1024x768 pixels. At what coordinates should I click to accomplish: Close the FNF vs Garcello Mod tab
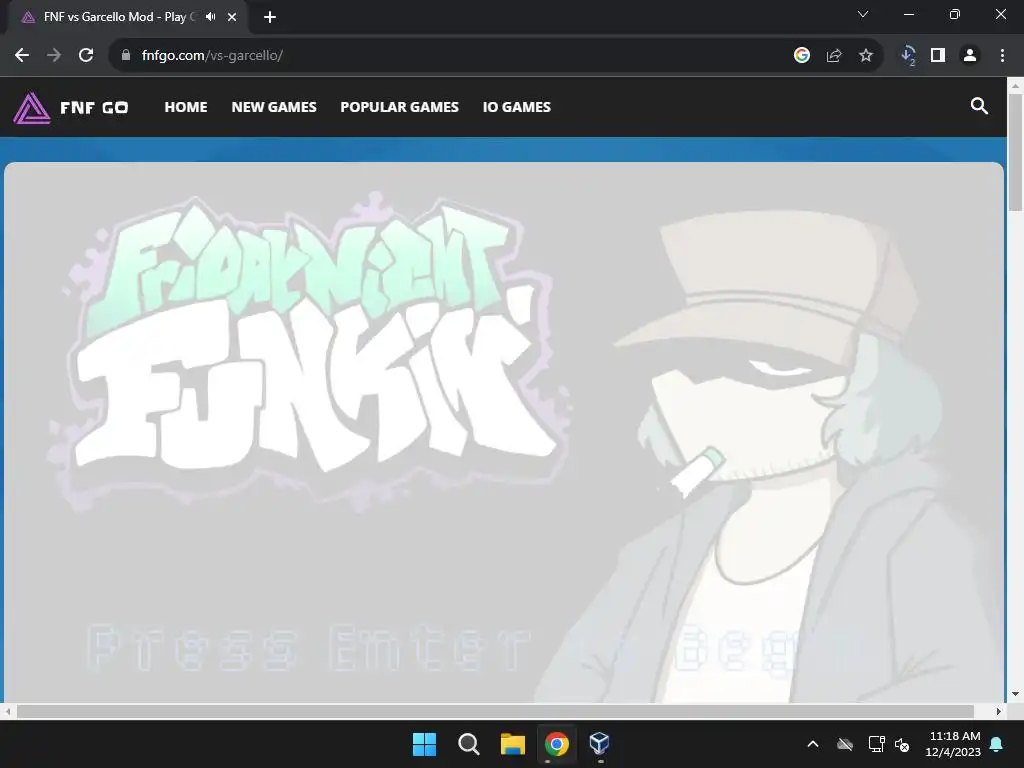click(x=232, y=17)
